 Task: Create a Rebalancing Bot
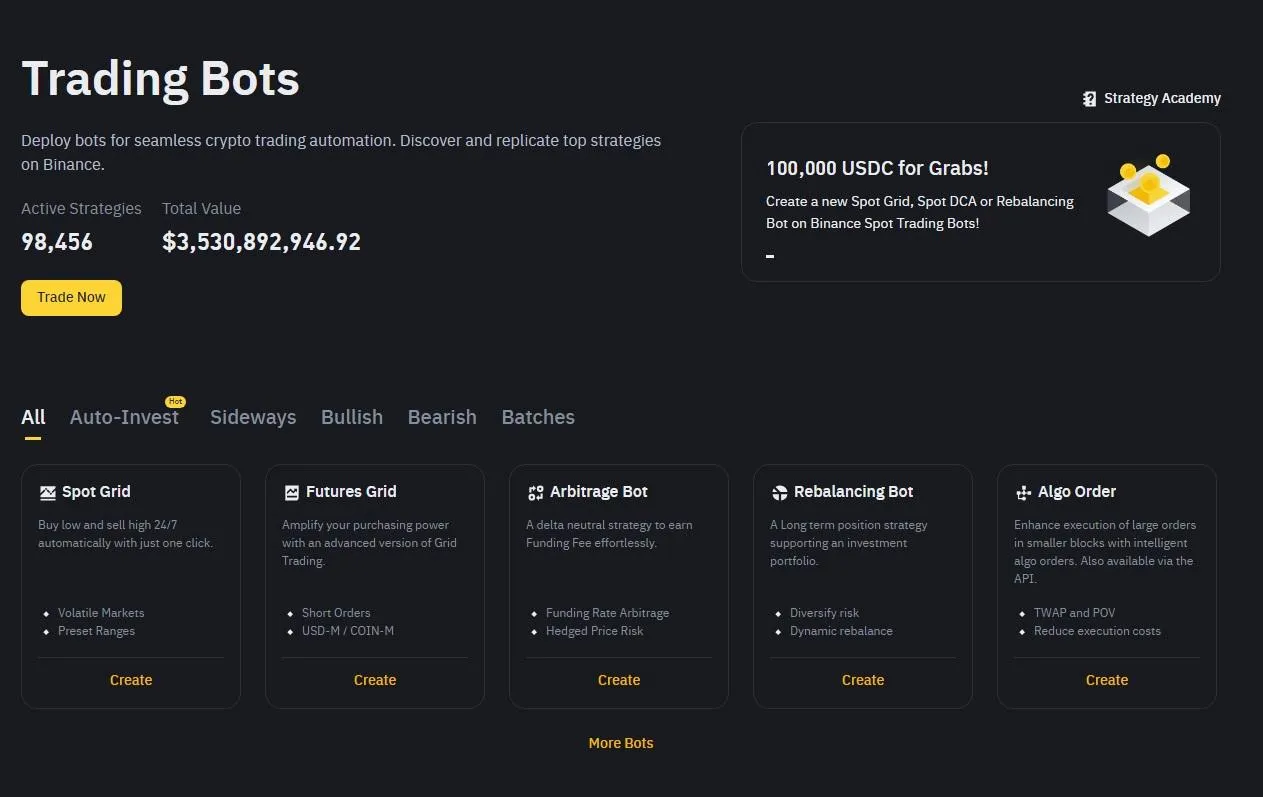pos(863,680)
